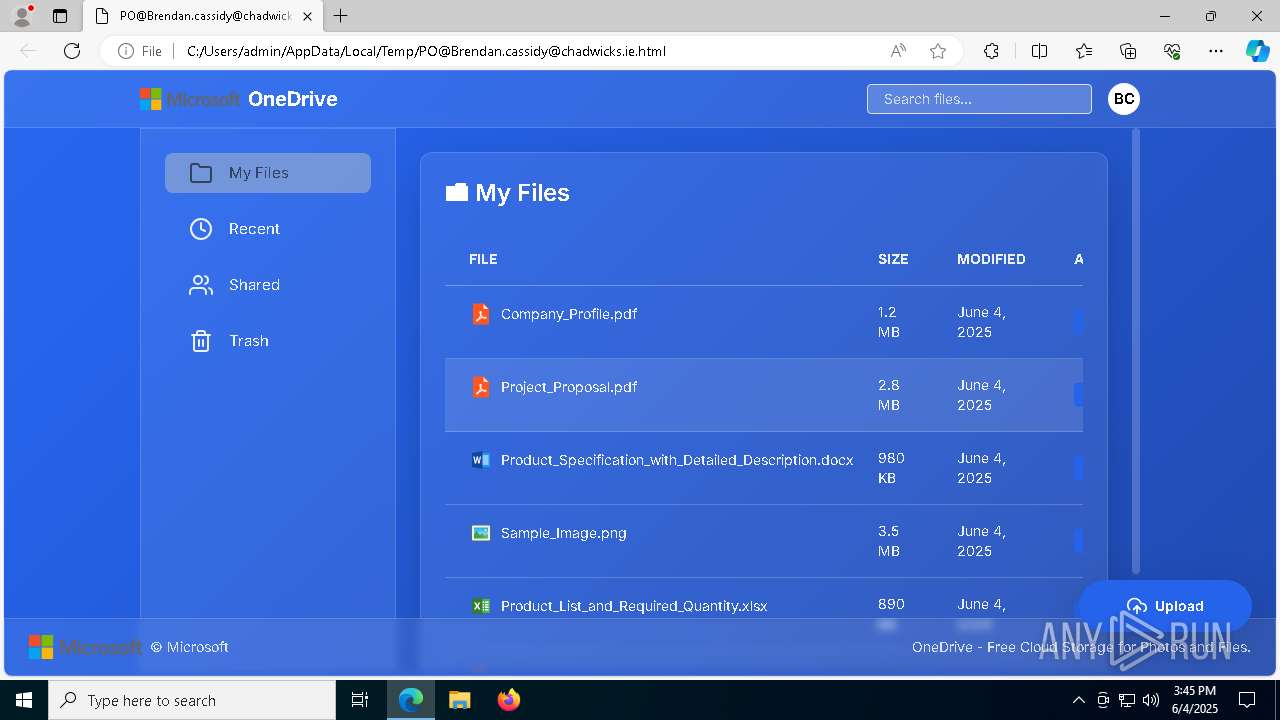Open Product_Specification_with_Detailed_Description.docx
The image size is (1280, 720).
pyautogui.click(x=677, y=460)
